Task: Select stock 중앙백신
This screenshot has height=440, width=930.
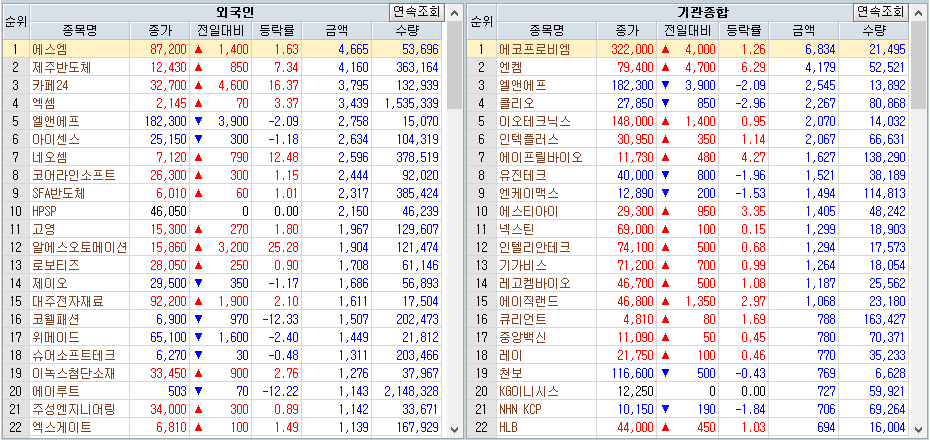Action: (523, 337)
